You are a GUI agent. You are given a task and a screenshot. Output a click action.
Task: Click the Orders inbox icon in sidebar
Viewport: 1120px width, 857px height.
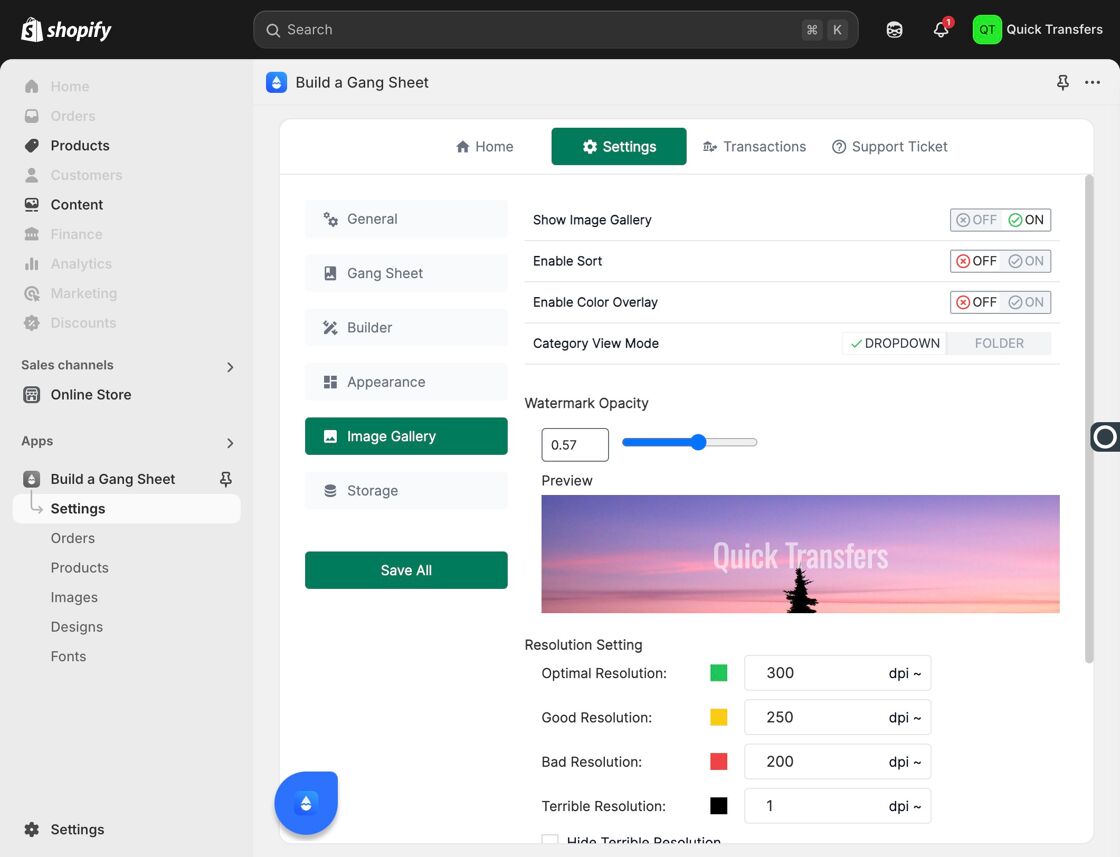click(31, 116)
